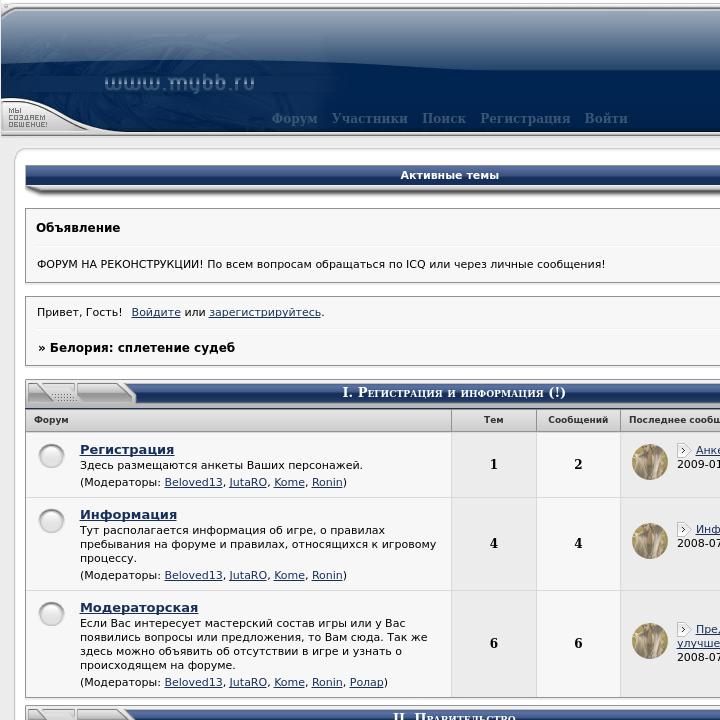The image size is (720, 720).
Task: Open last post arrow icon in Информация row
Action: point(683,529)
